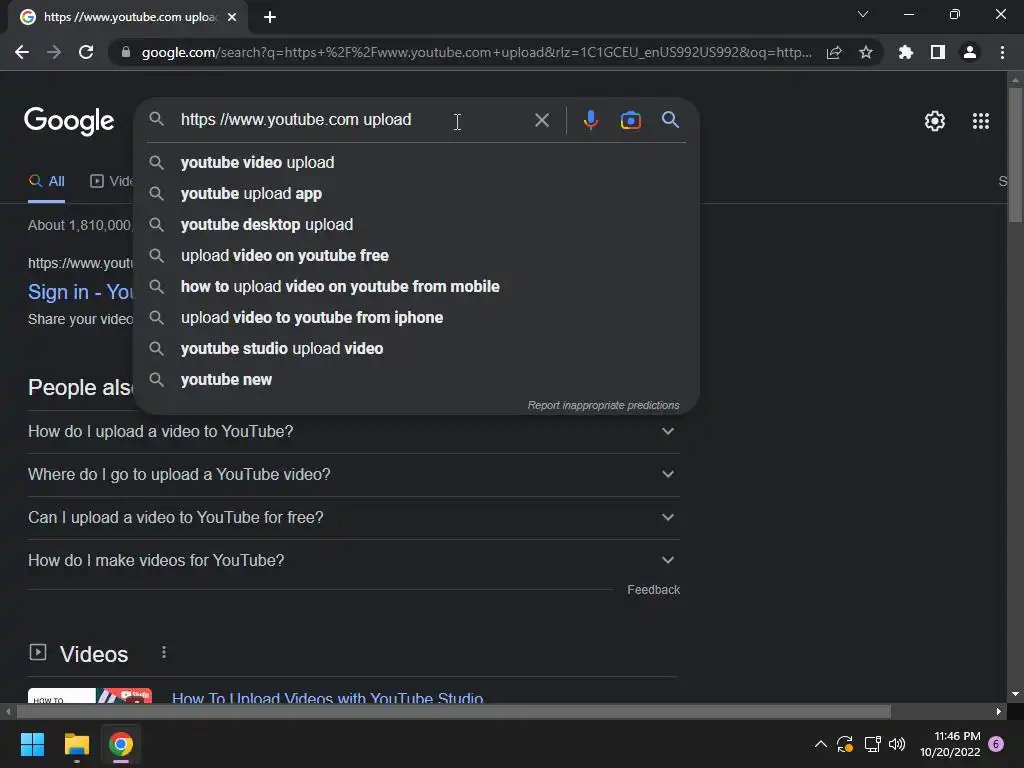Image resolution: width=1024 pixels, height=768 pixels.
Task: Show hidden system tray icons
Action: pos(821,744)
